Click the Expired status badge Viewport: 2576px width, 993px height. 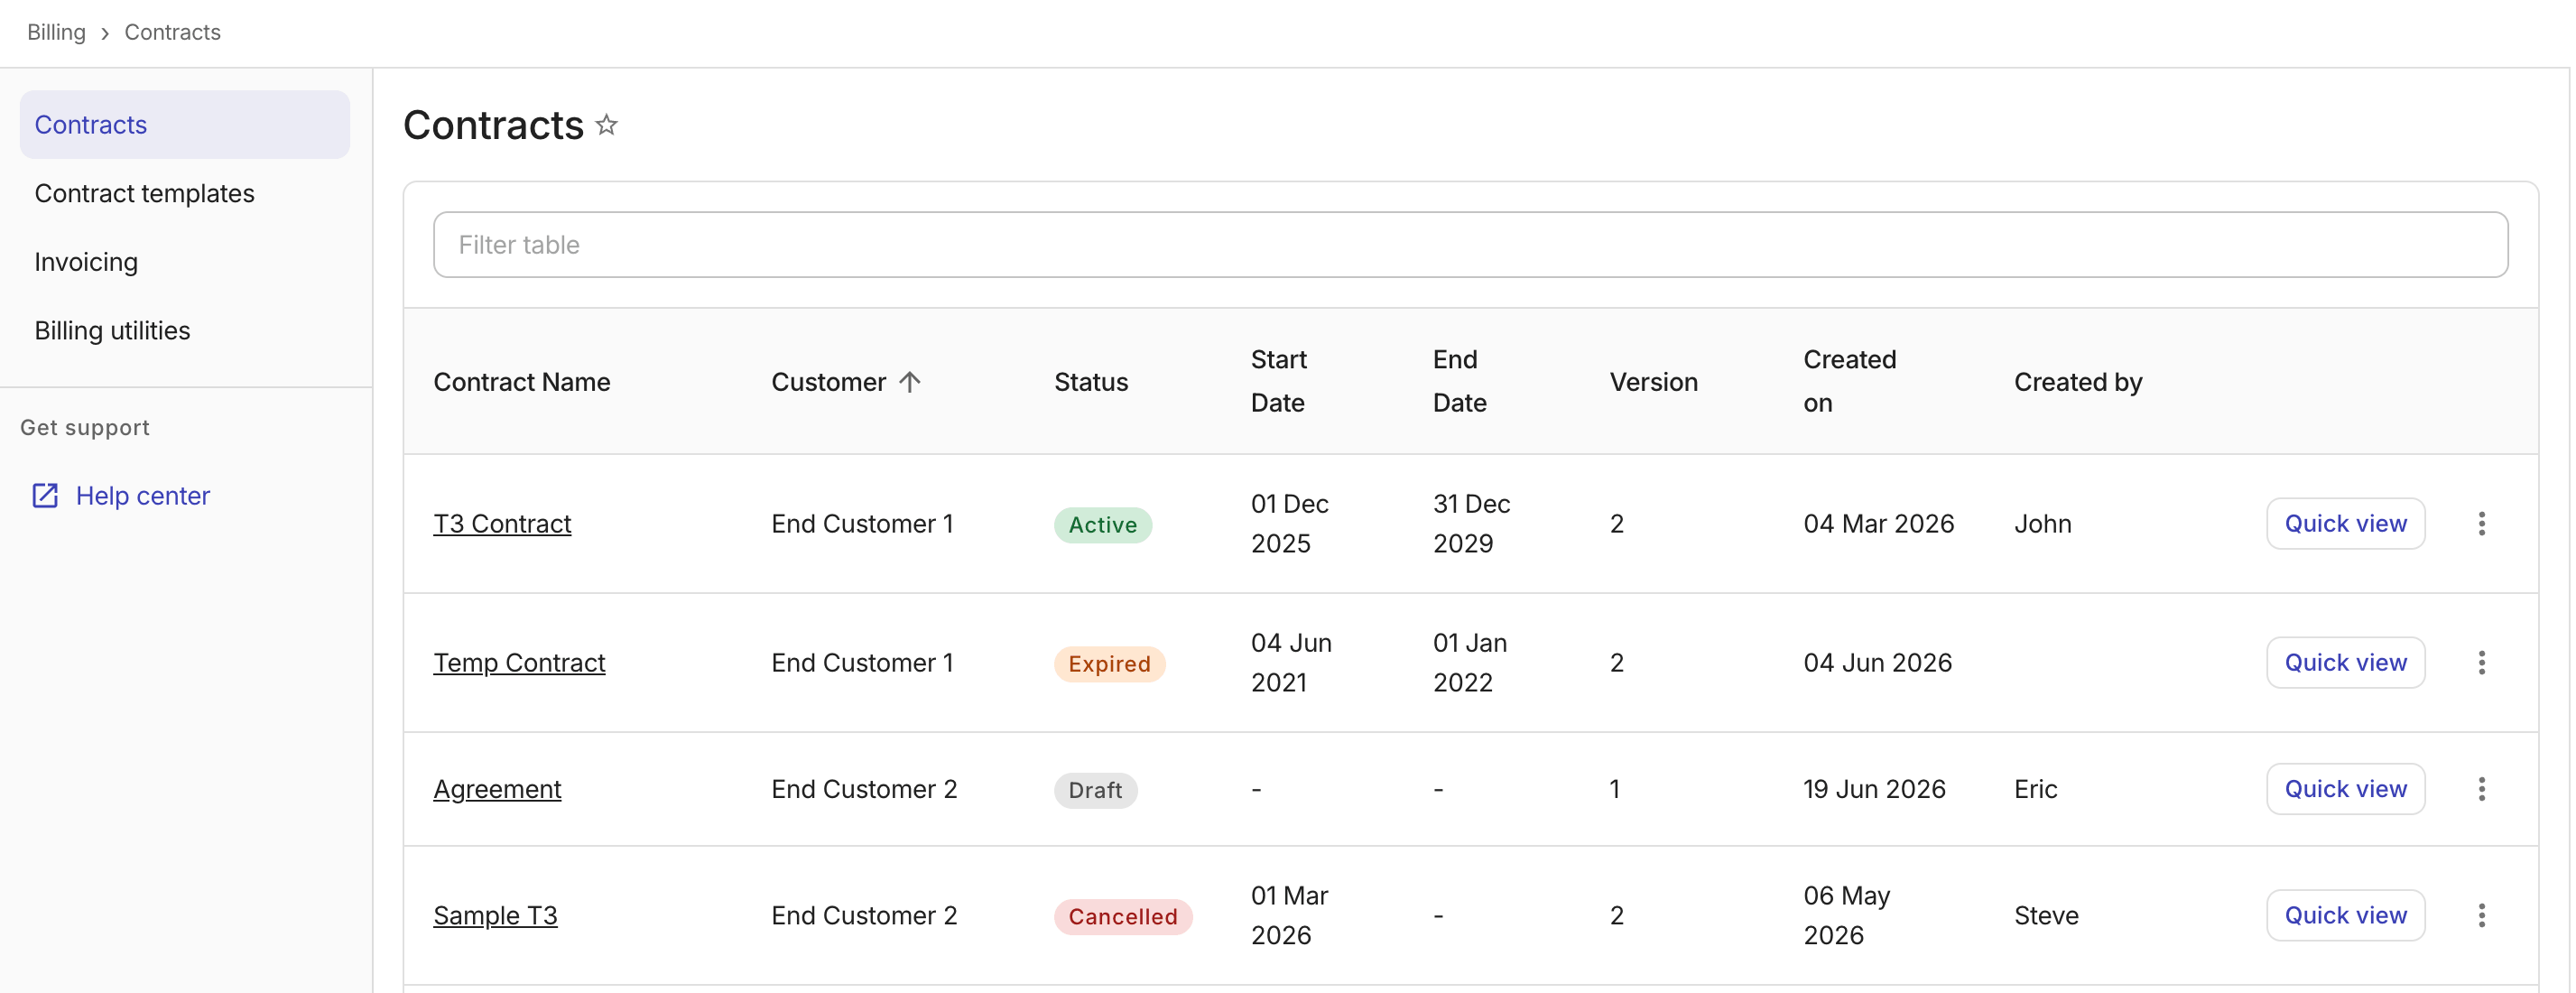[1109, 664]
